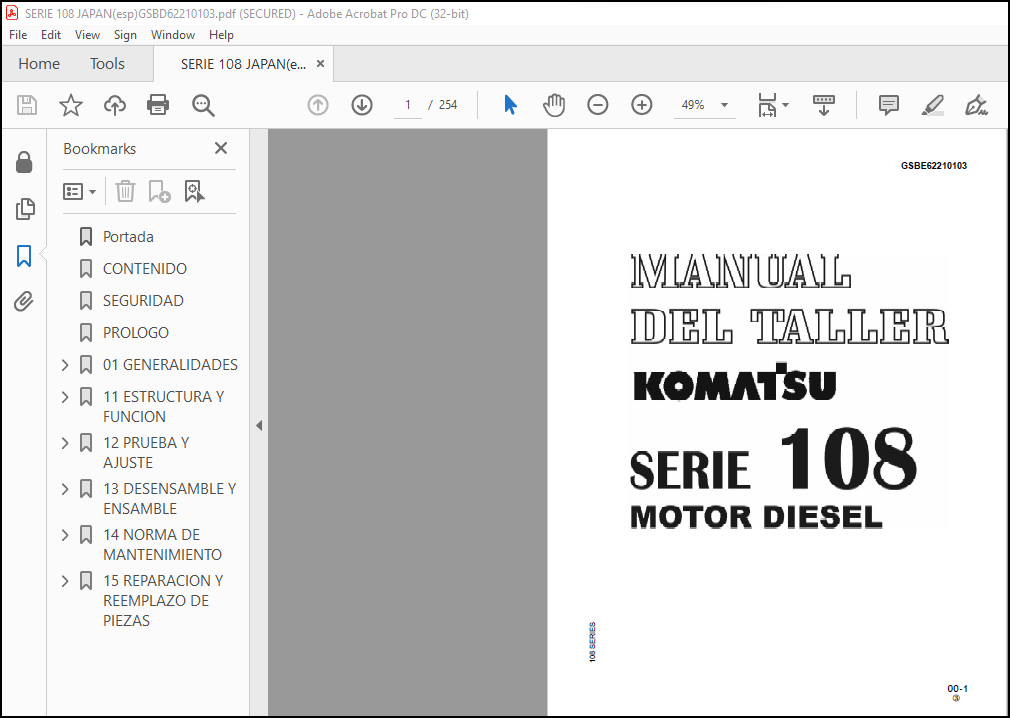1010x718 pixels.
Task: Click the delete bookmark trash icon
Action: tap(125, 191)
